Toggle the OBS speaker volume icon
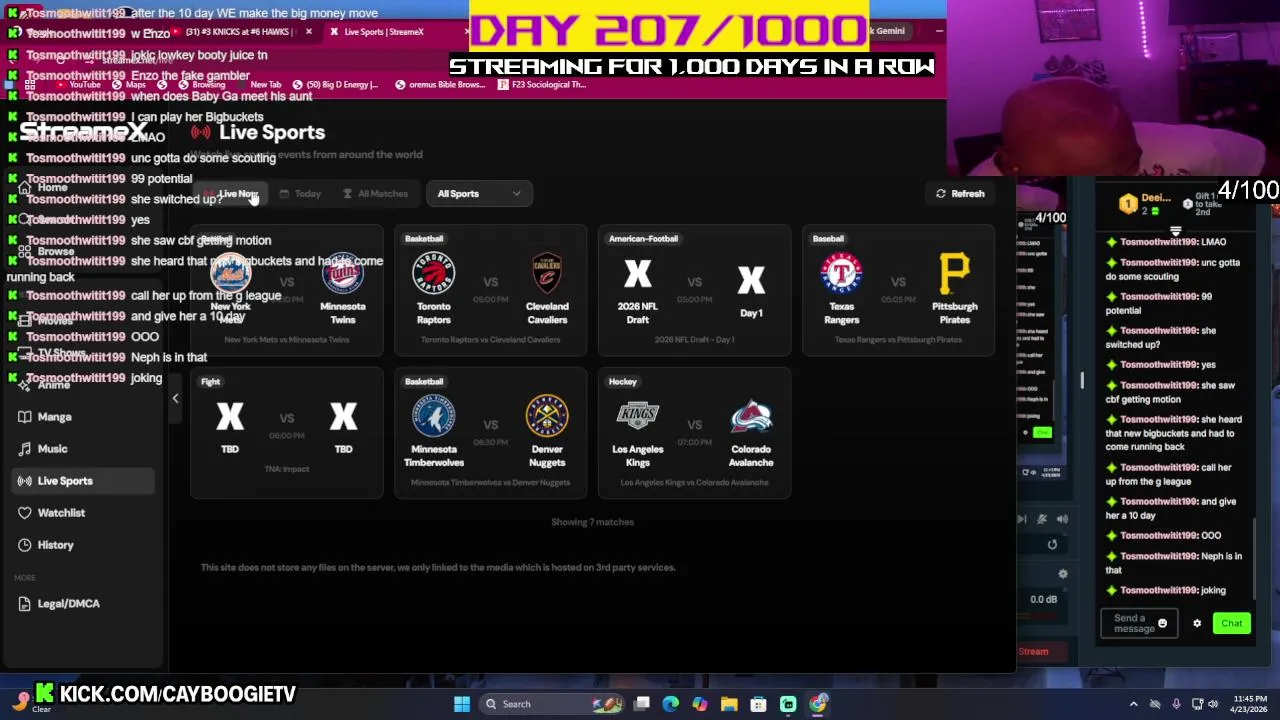This screenshot has height=720, width=1280. [1062, 519]
